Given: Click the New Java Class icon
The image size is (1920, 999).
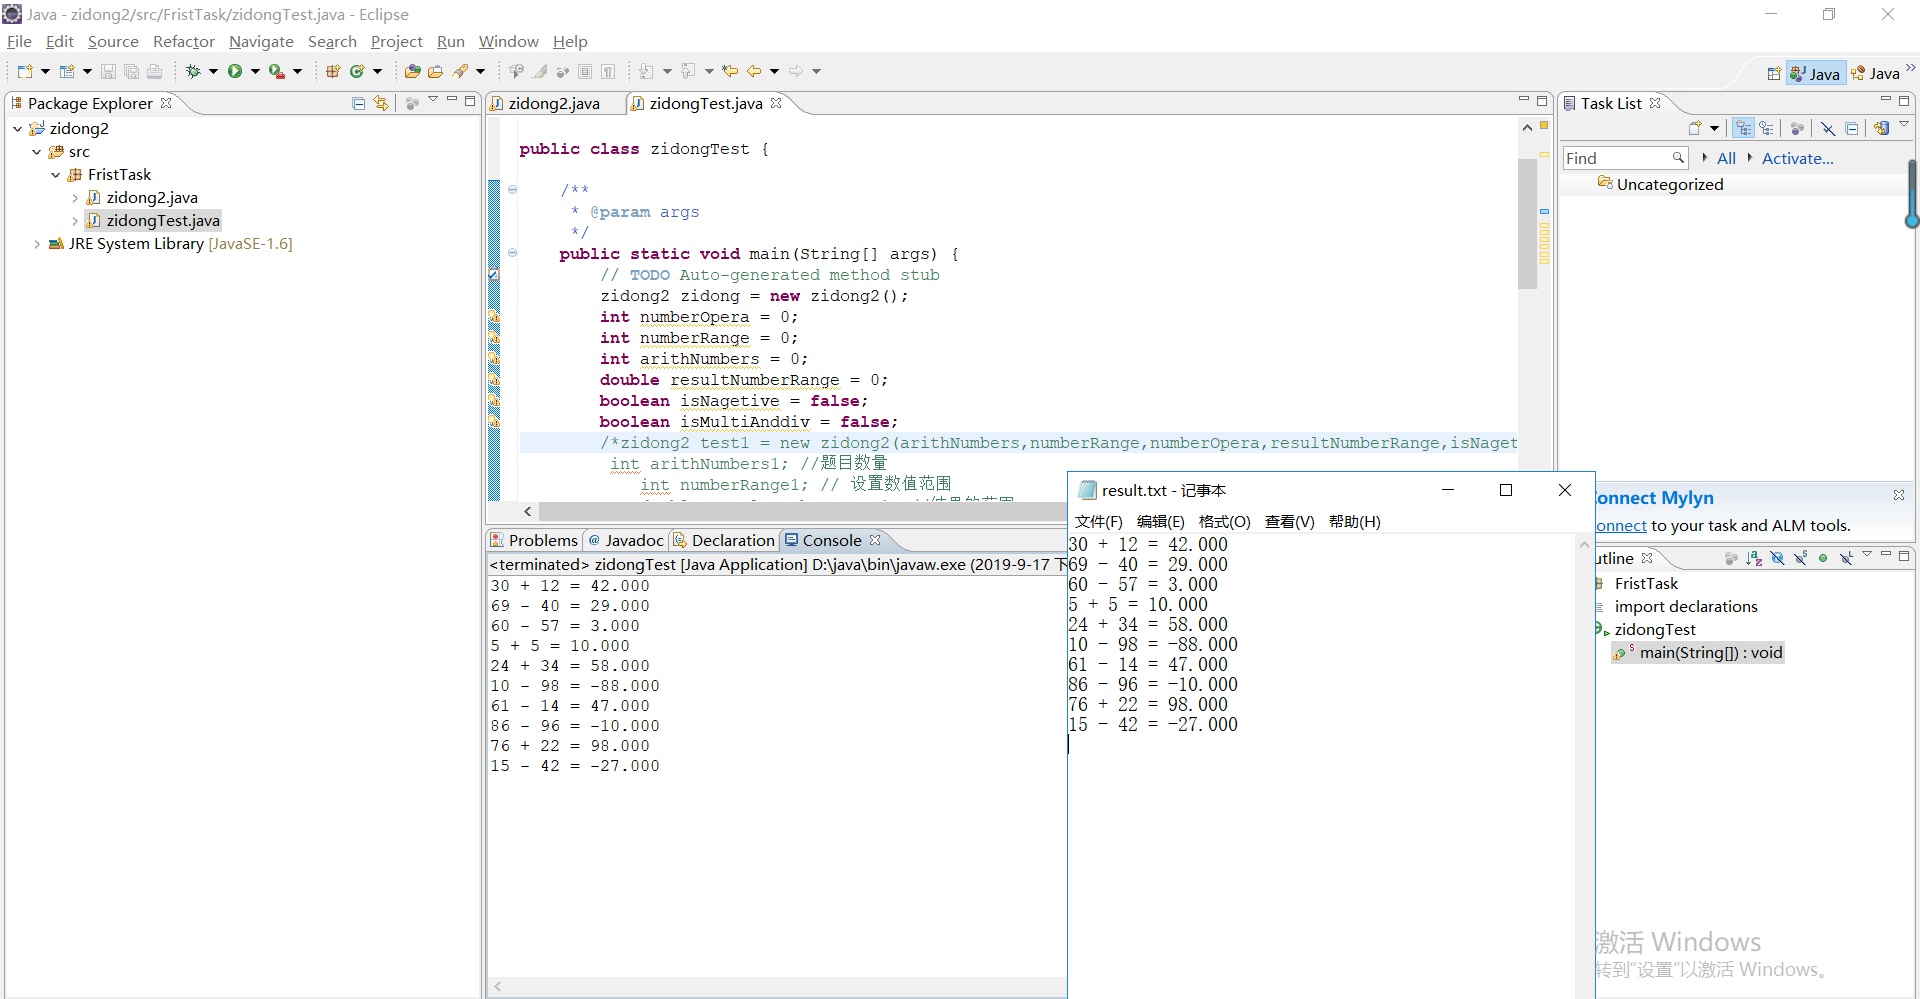Looking at the screenshot, I should (357, 71).
